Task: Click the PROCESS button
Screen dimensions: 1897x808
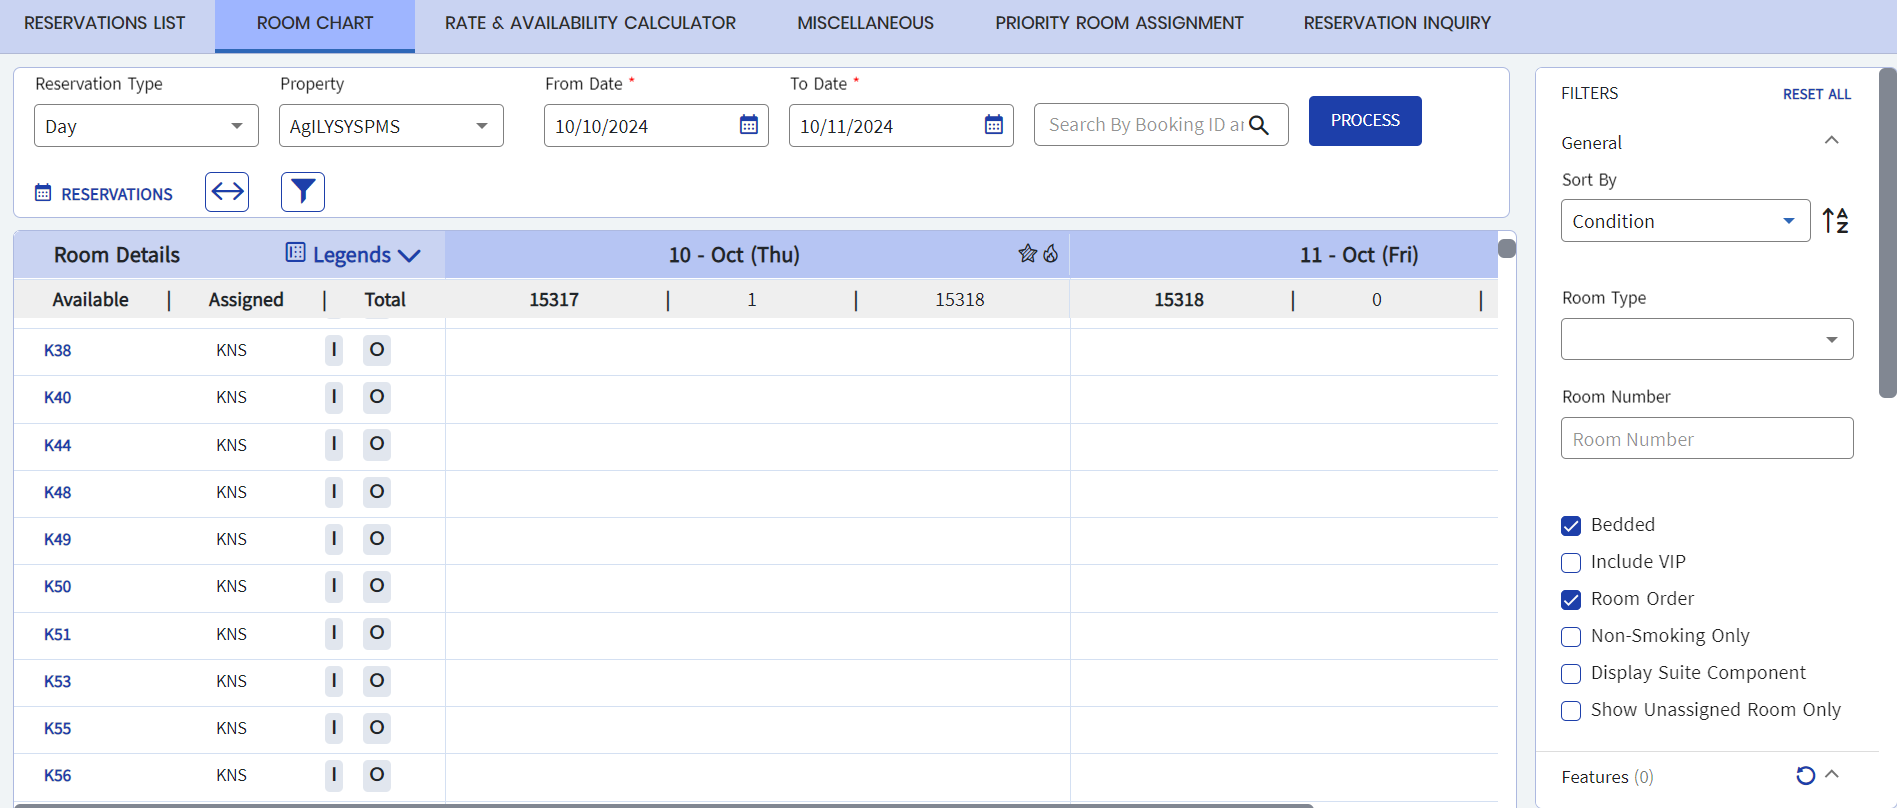Action: pyautogui.click(x=1364, y=121)
